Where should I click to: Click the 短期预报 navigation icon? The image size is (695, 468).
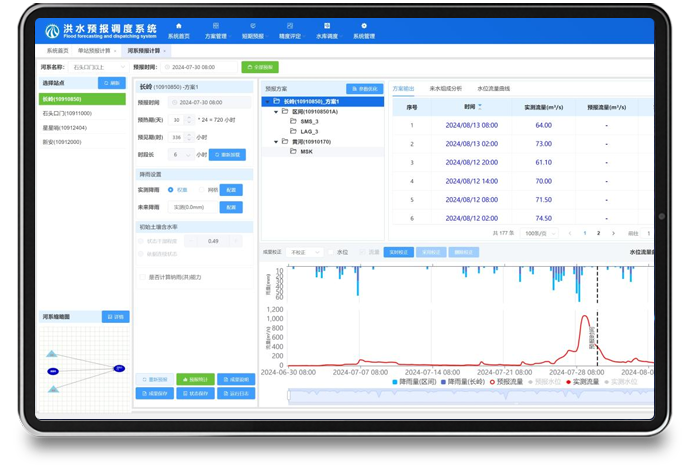[253, 25]
